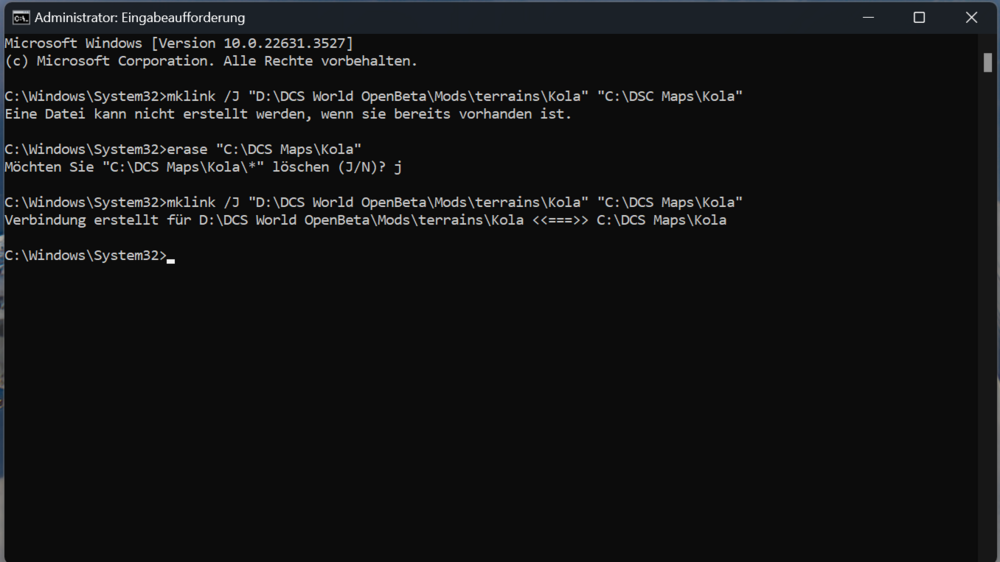Click the <<===>> junction arrow symbol

point(560,220)
